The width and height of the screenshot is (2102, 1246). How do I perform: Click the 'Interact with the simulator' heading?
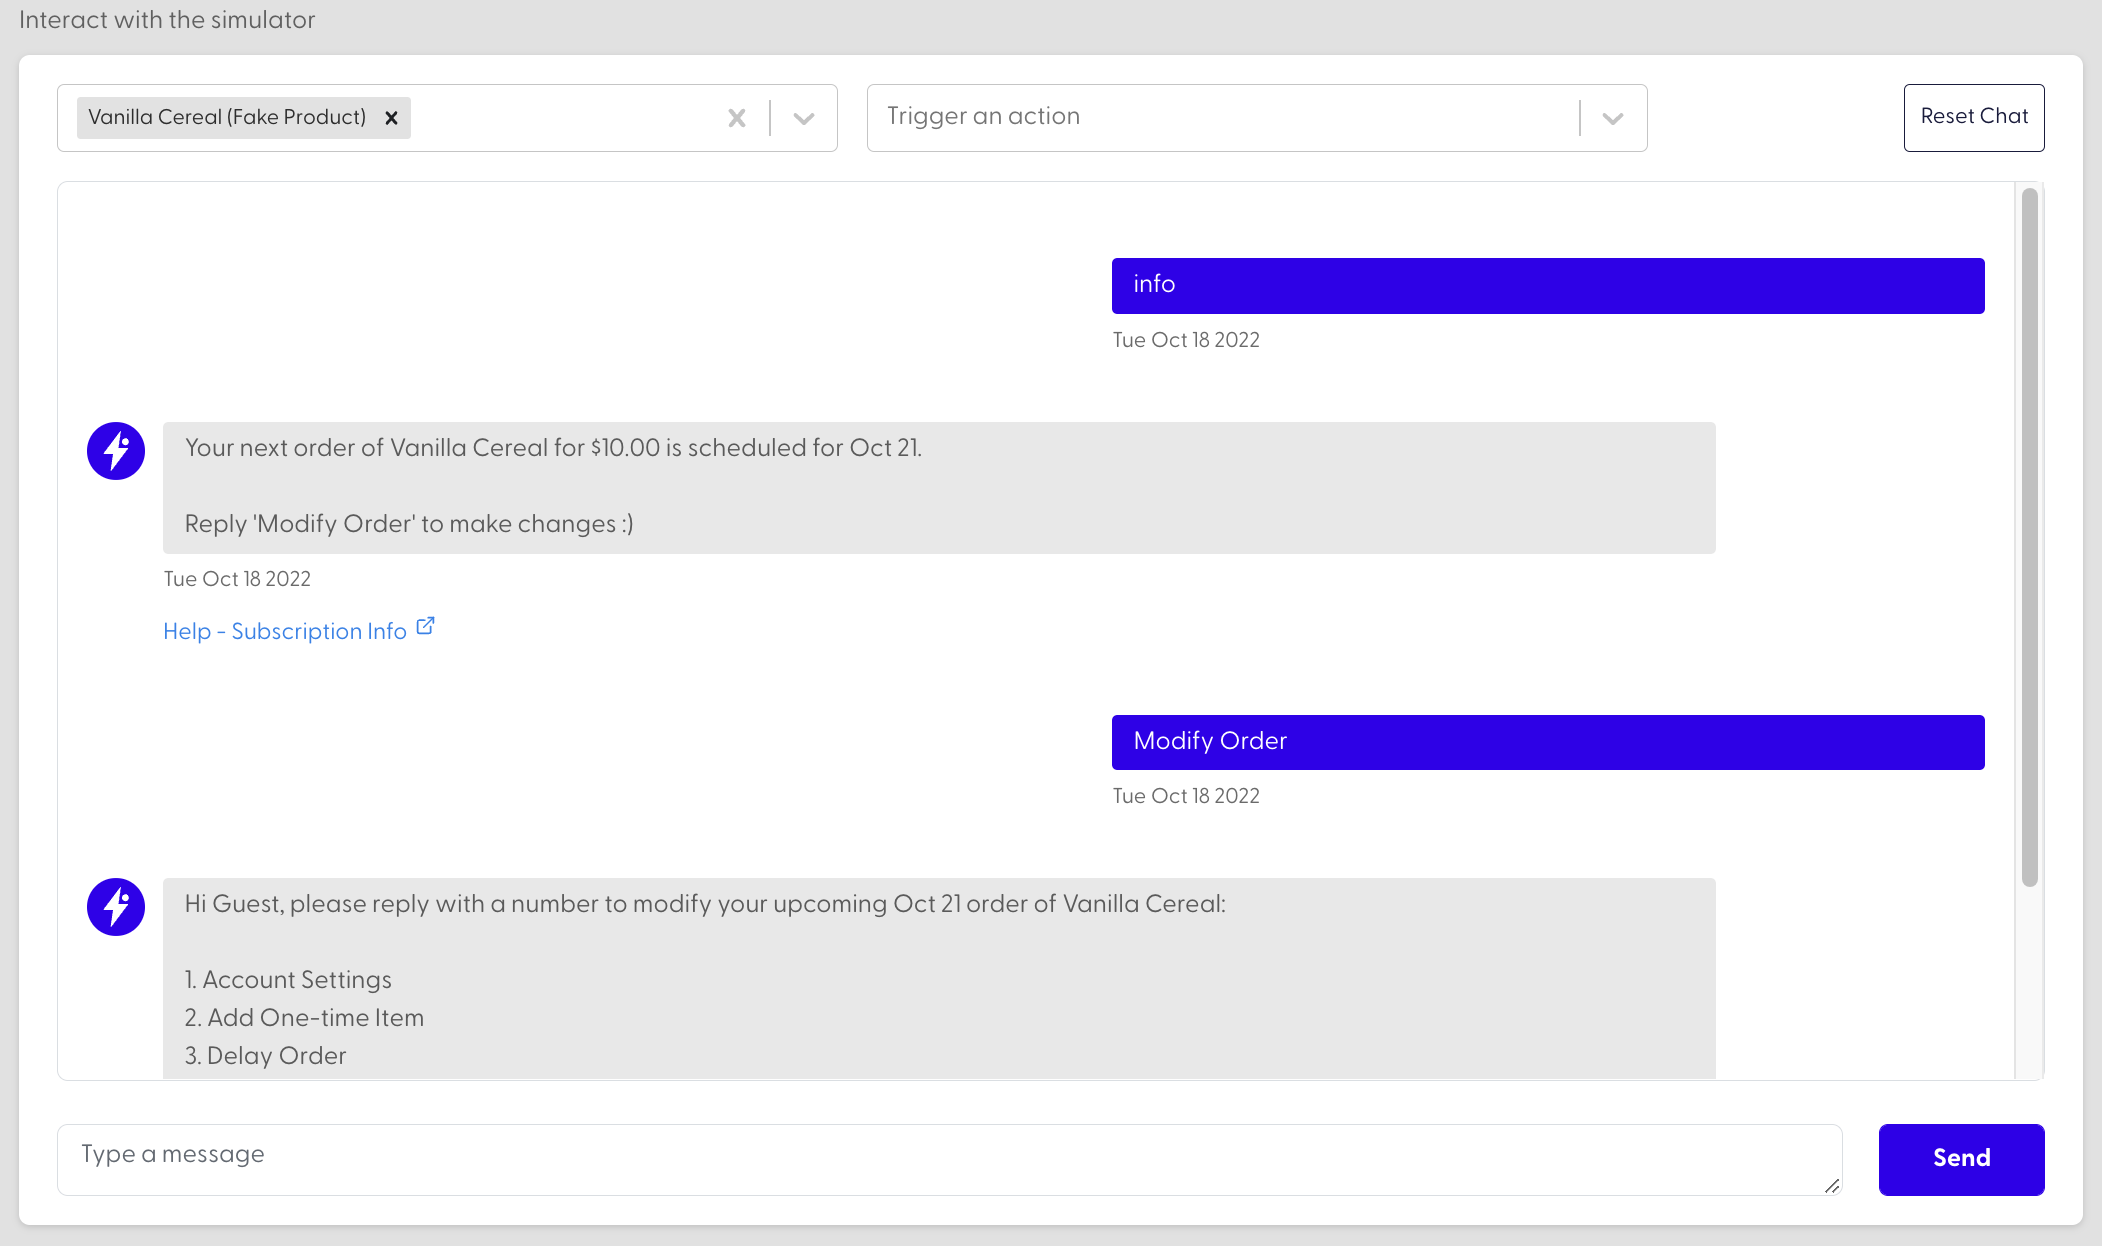(x=167, y=20)
